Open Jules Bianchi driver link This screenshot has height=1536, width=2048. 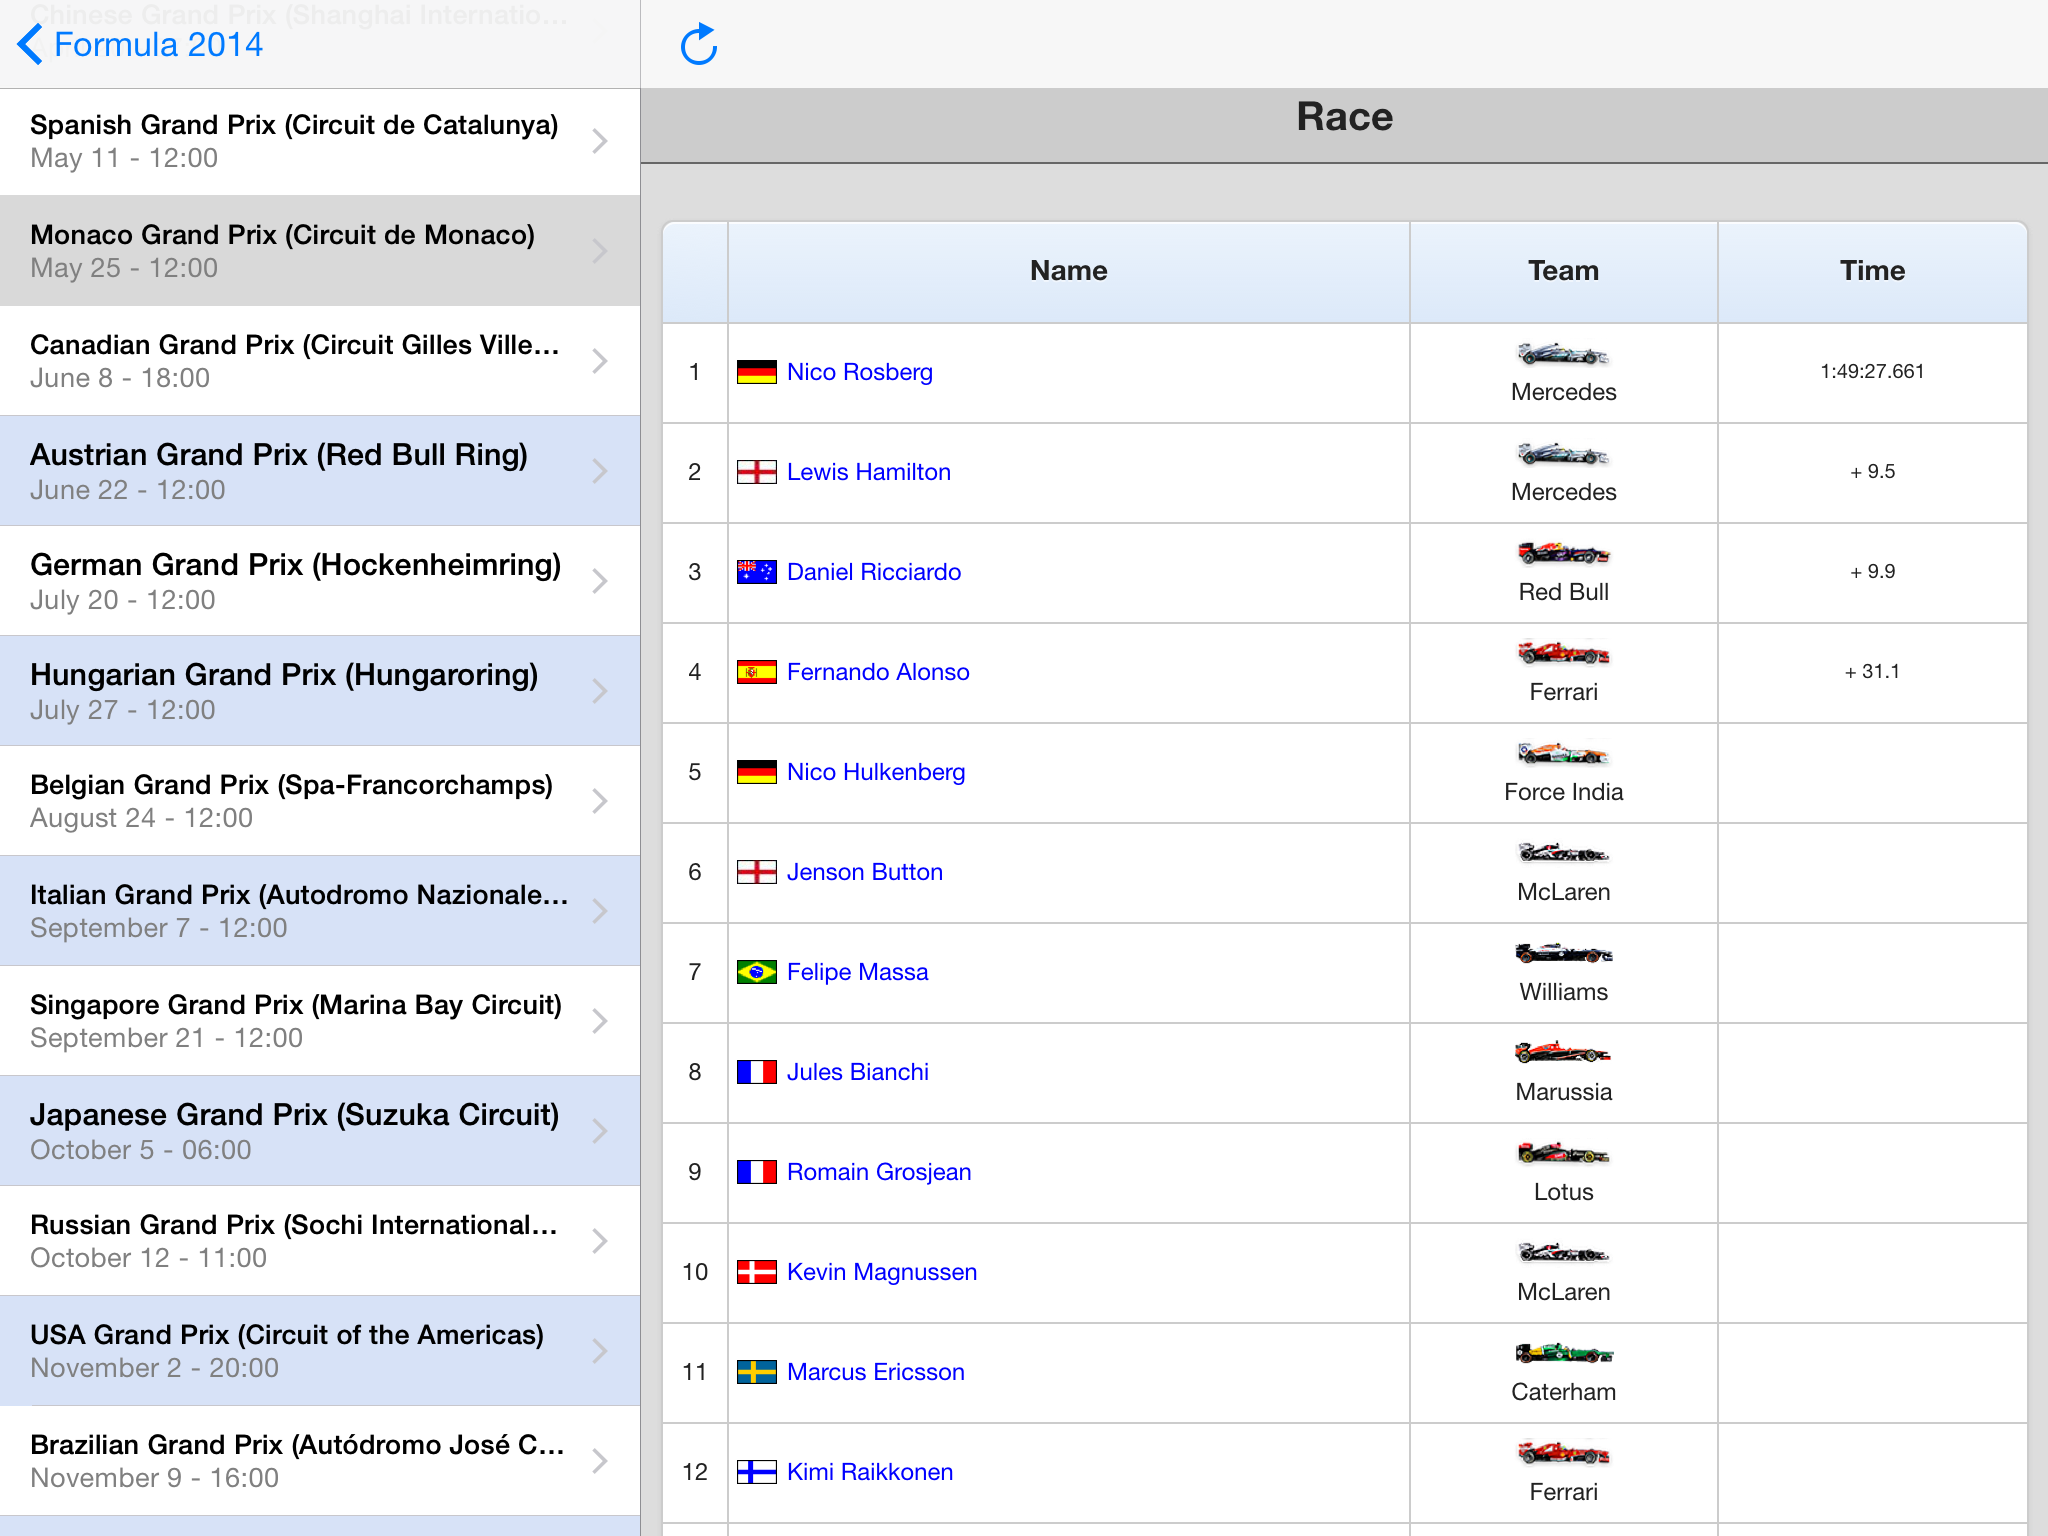[857, 1072]
